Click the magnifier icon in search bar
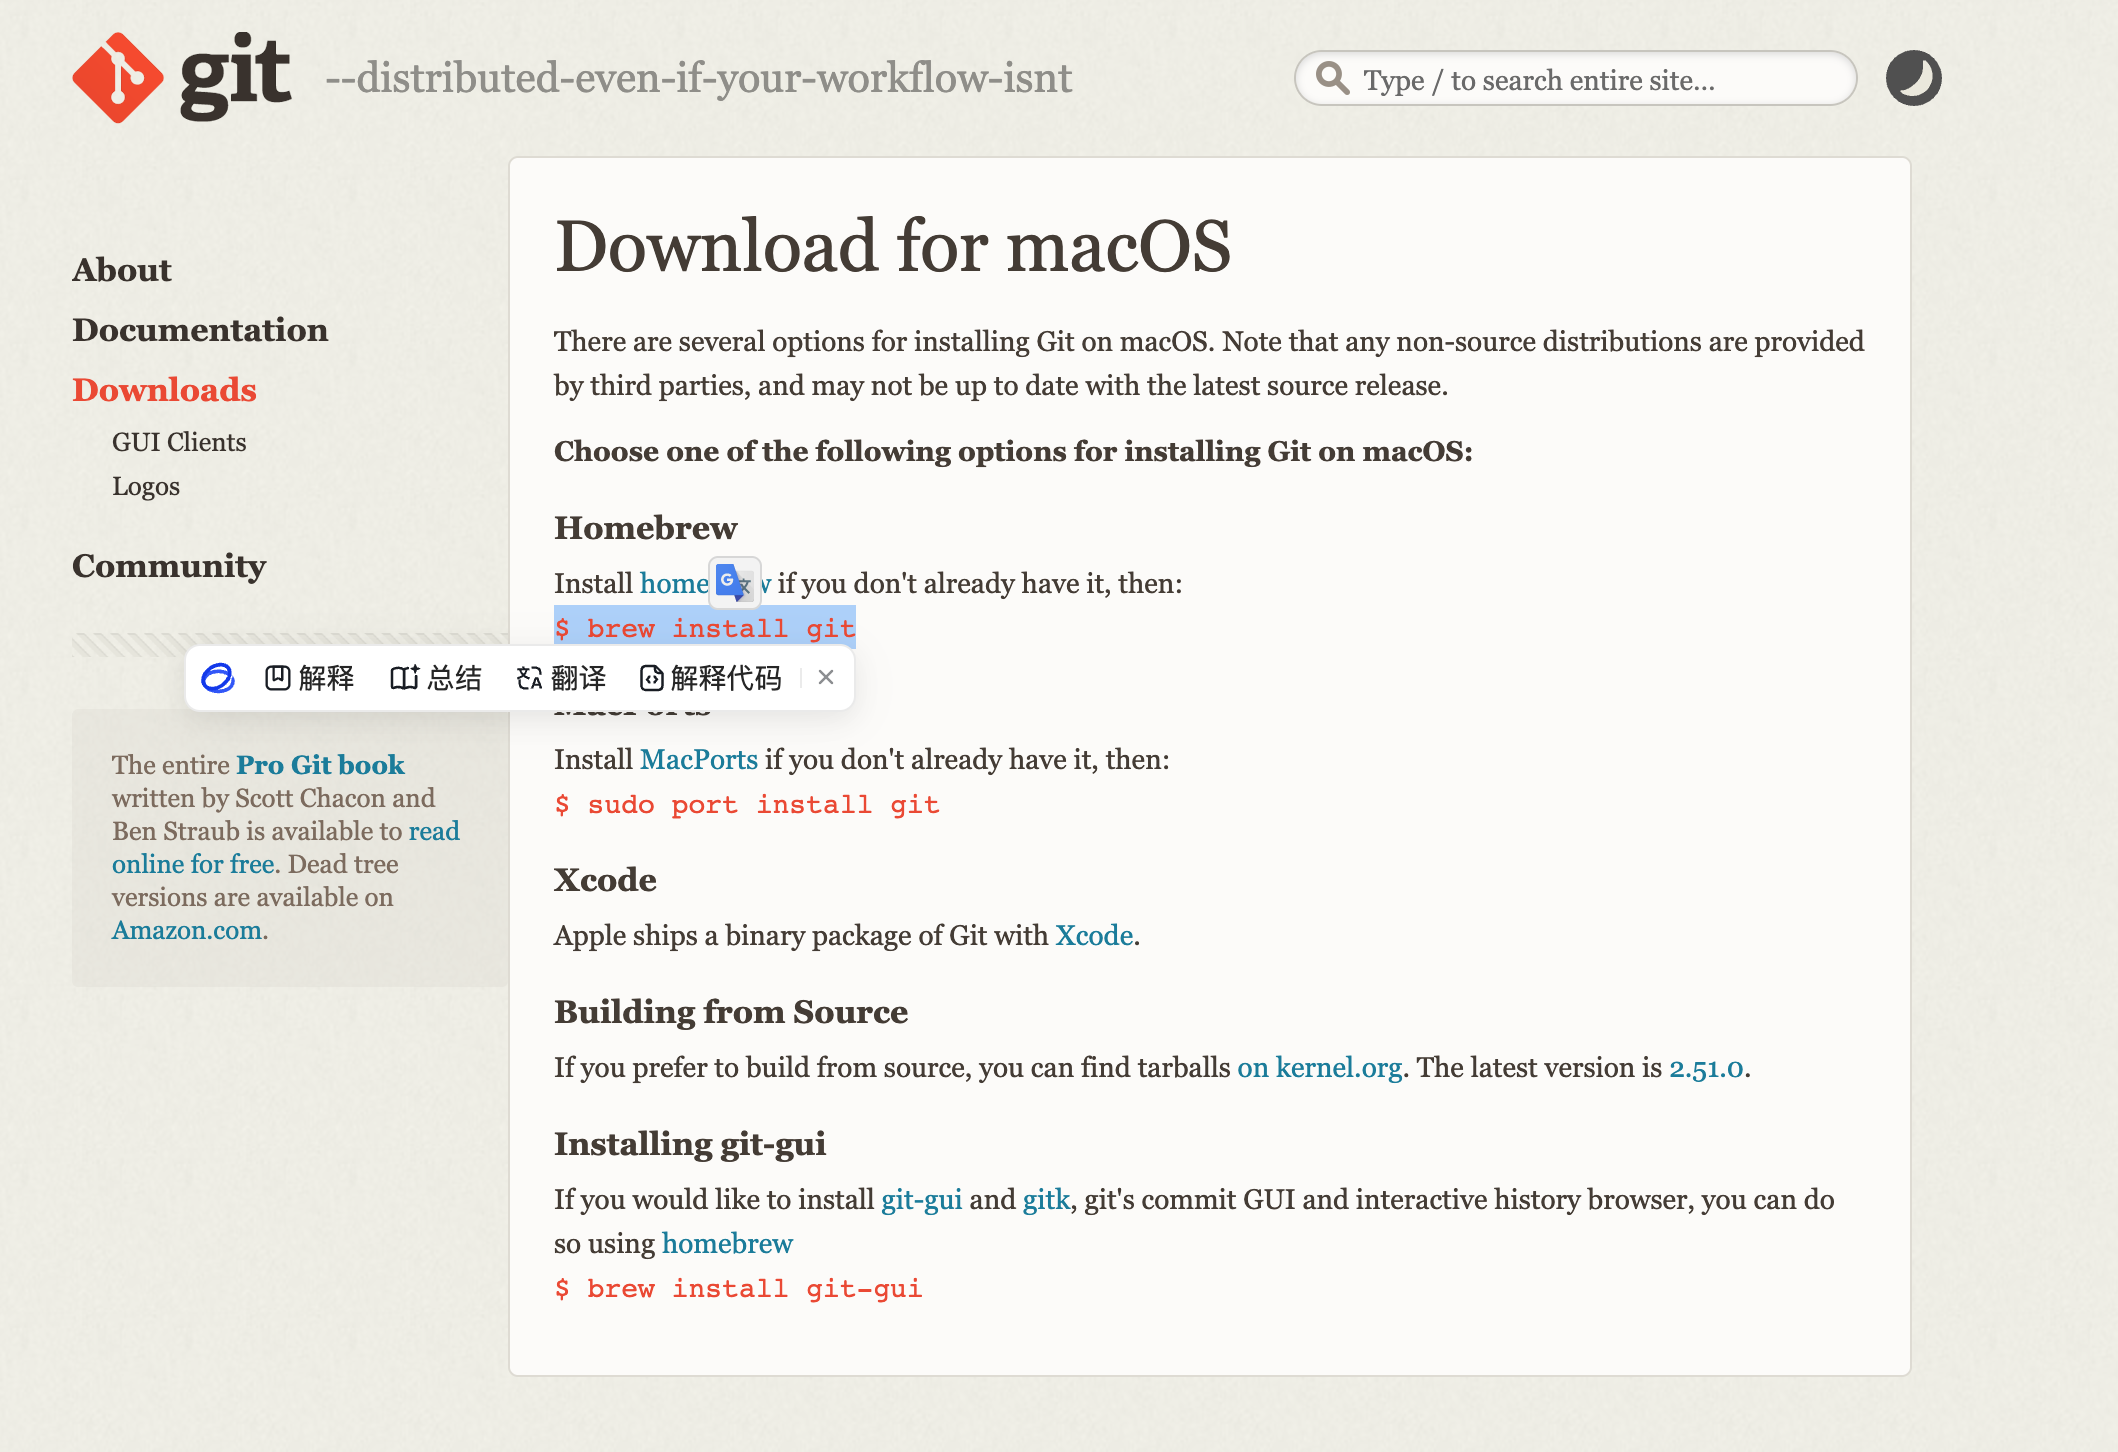Image resolution: width=2118 pixels, height=1452 pixels. pyautogui.click(x=1332, y=78)
